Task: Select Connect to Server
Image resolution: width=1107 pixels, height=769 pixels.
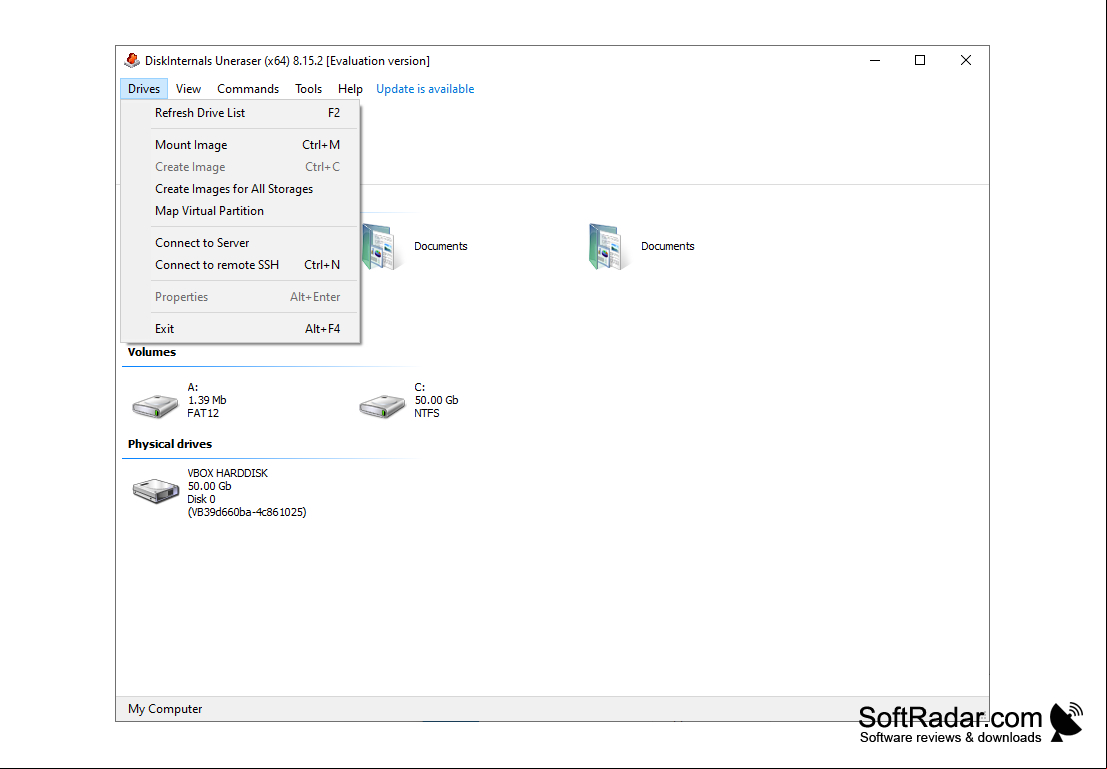Action: (x=241, y=243)
